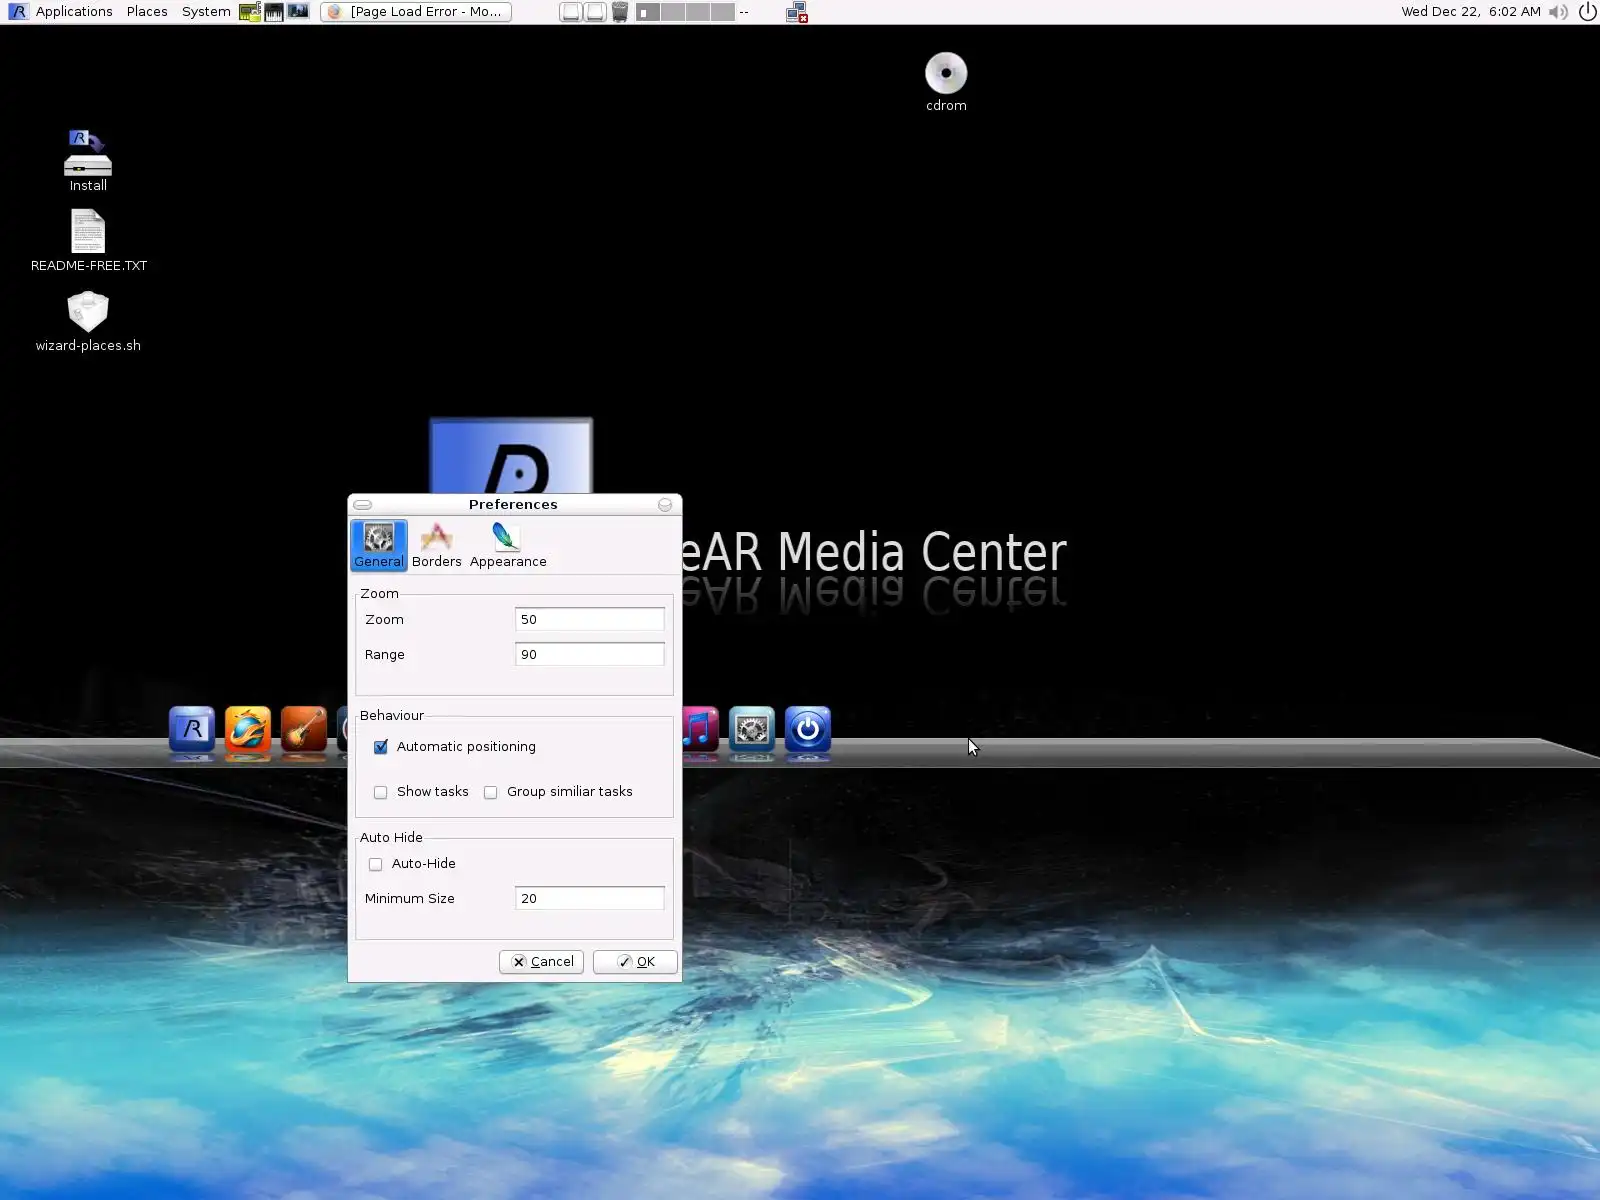Launch the blue eAR dock icon
The width and height of the screenshot is (1600, 1200).
coord(192,729)
